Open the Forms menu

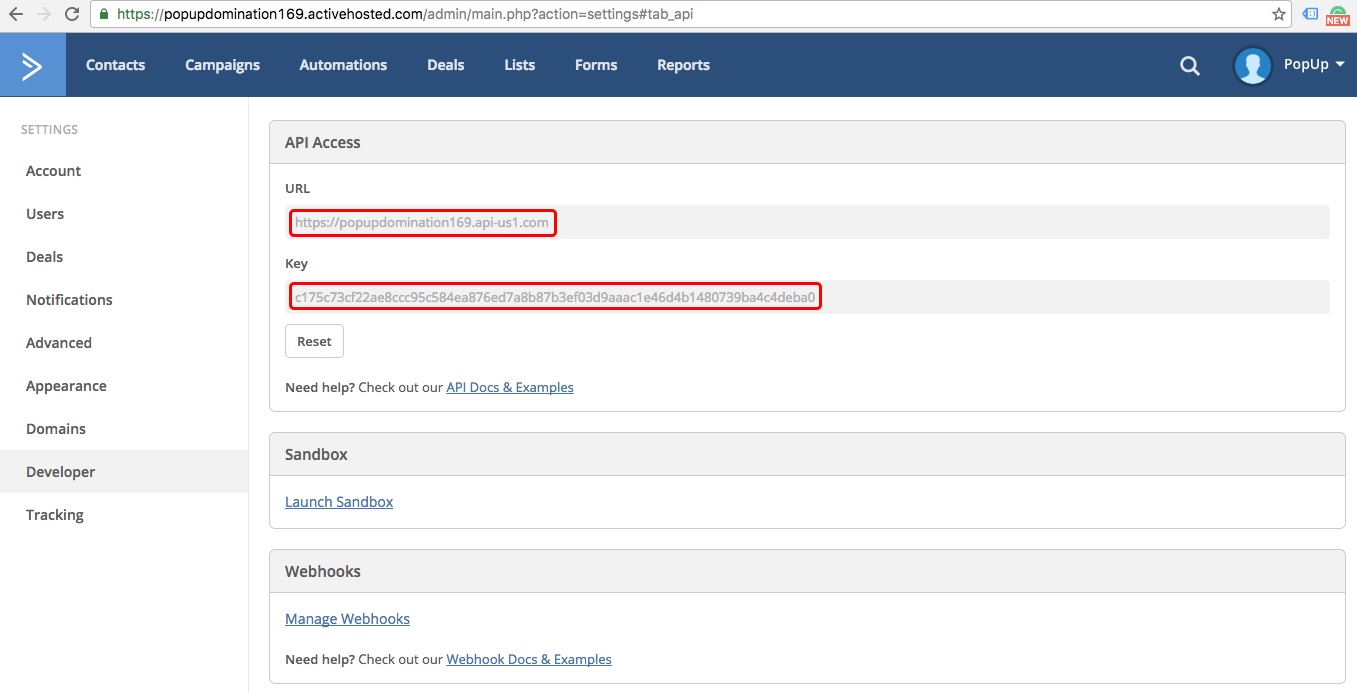[x=596, y=65]
